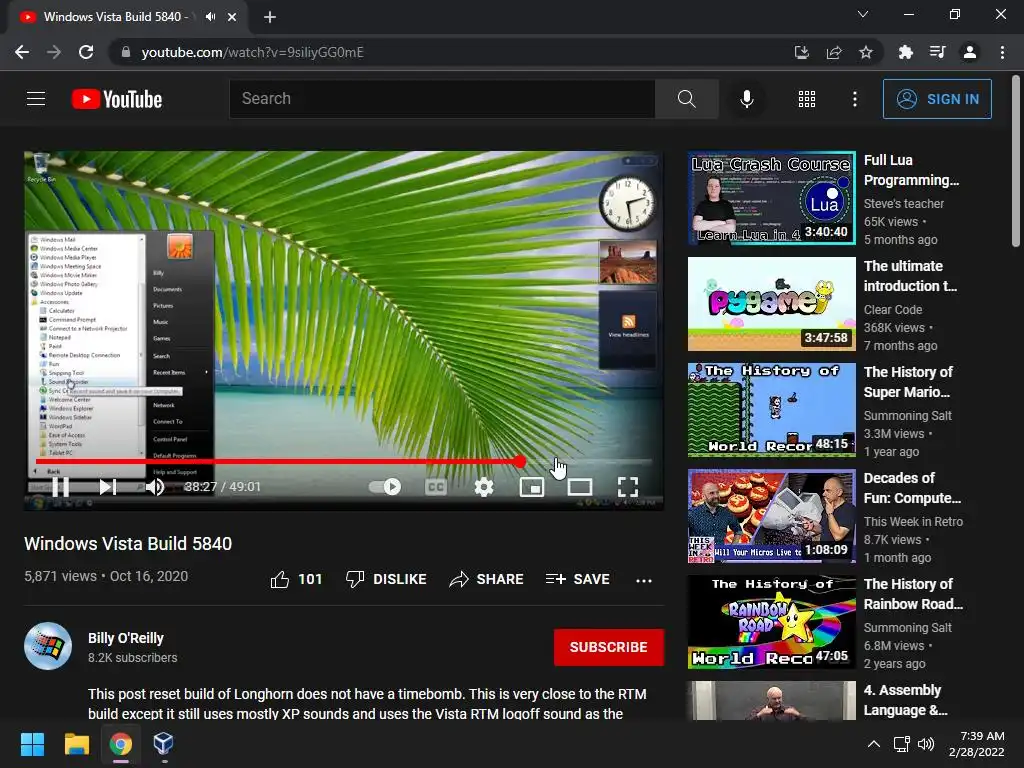Open the player settings gear

coord(484,487)
